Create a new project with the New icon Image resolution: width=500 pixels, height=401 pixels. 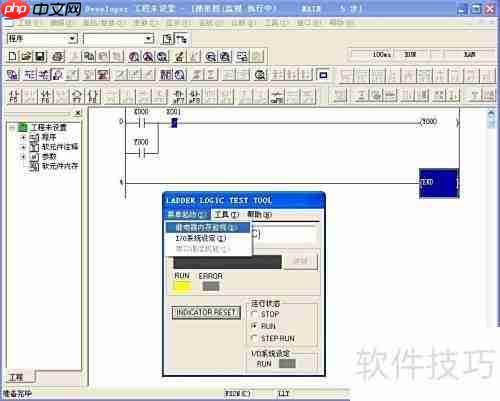coord(12,56)
